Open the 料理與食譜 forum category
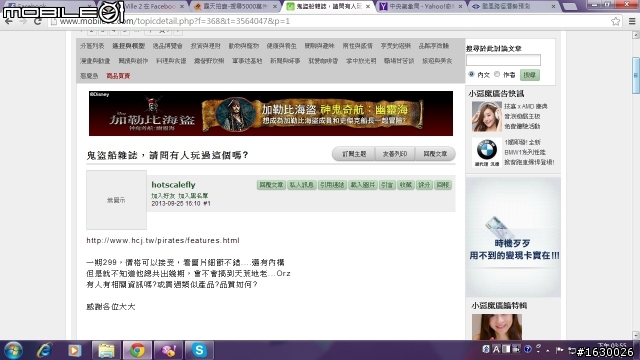Screen dimensions: 640x360 171,61
